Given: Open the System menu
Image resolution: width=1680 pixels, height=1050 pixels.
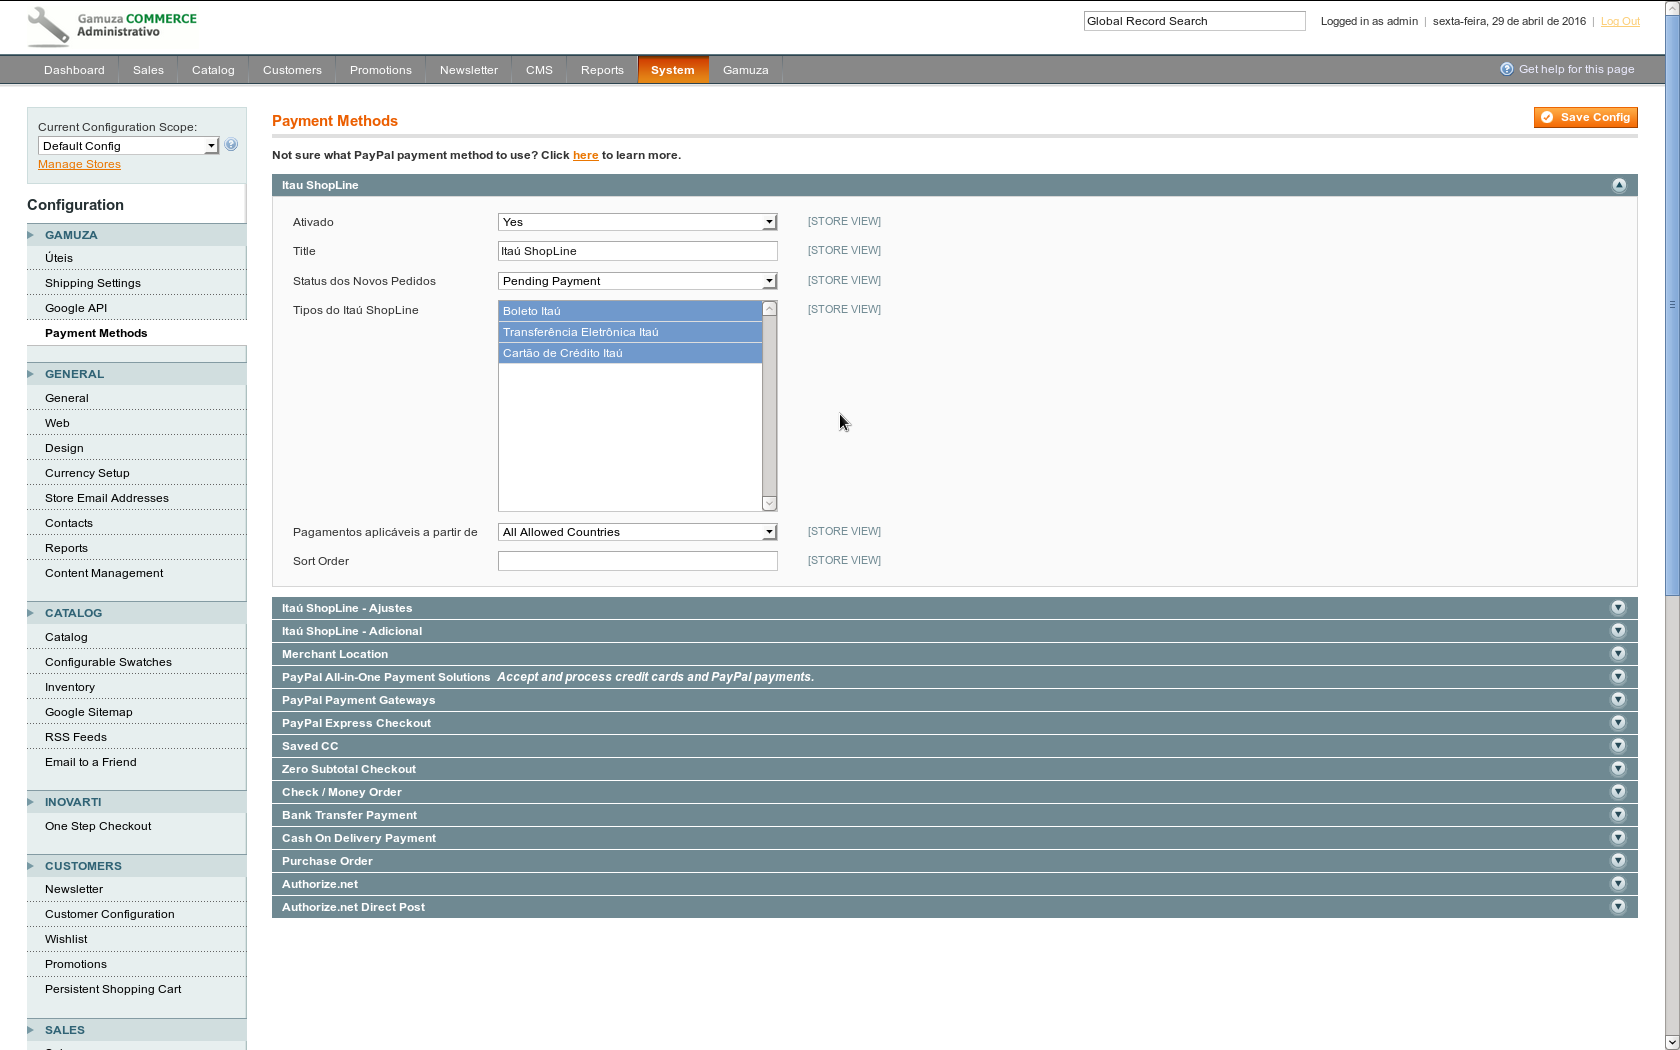Looking at the screenshot, I should 672,70.
